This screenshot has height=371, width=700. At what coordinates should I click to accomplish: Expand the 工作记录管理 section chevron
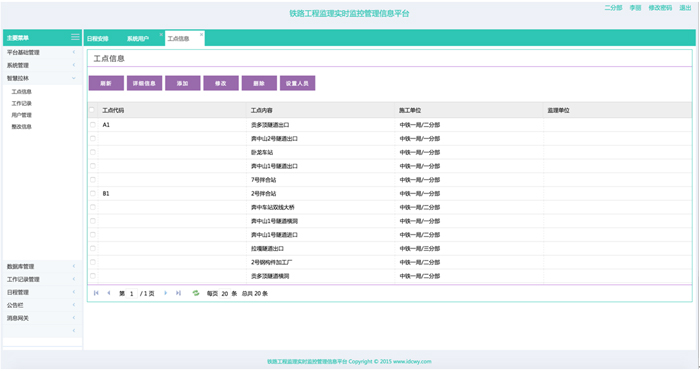(x=74, y=279)
